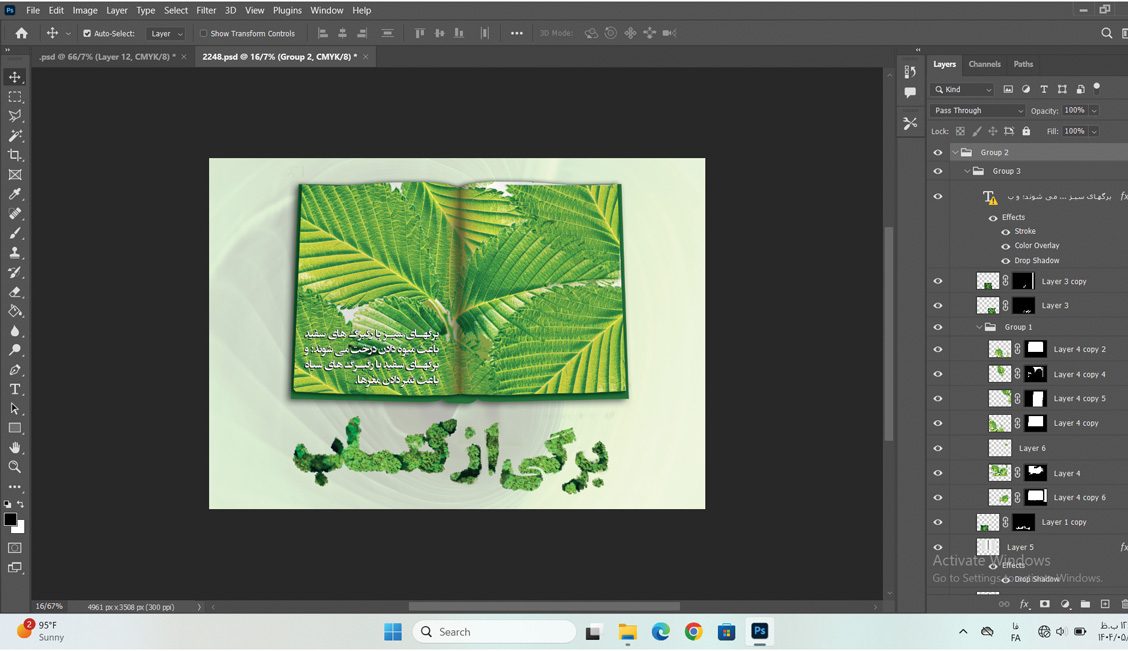Screen dimensions: 1128x651
Task: Toggle the Auto-Select checkbox
Action: click(87, 33)
